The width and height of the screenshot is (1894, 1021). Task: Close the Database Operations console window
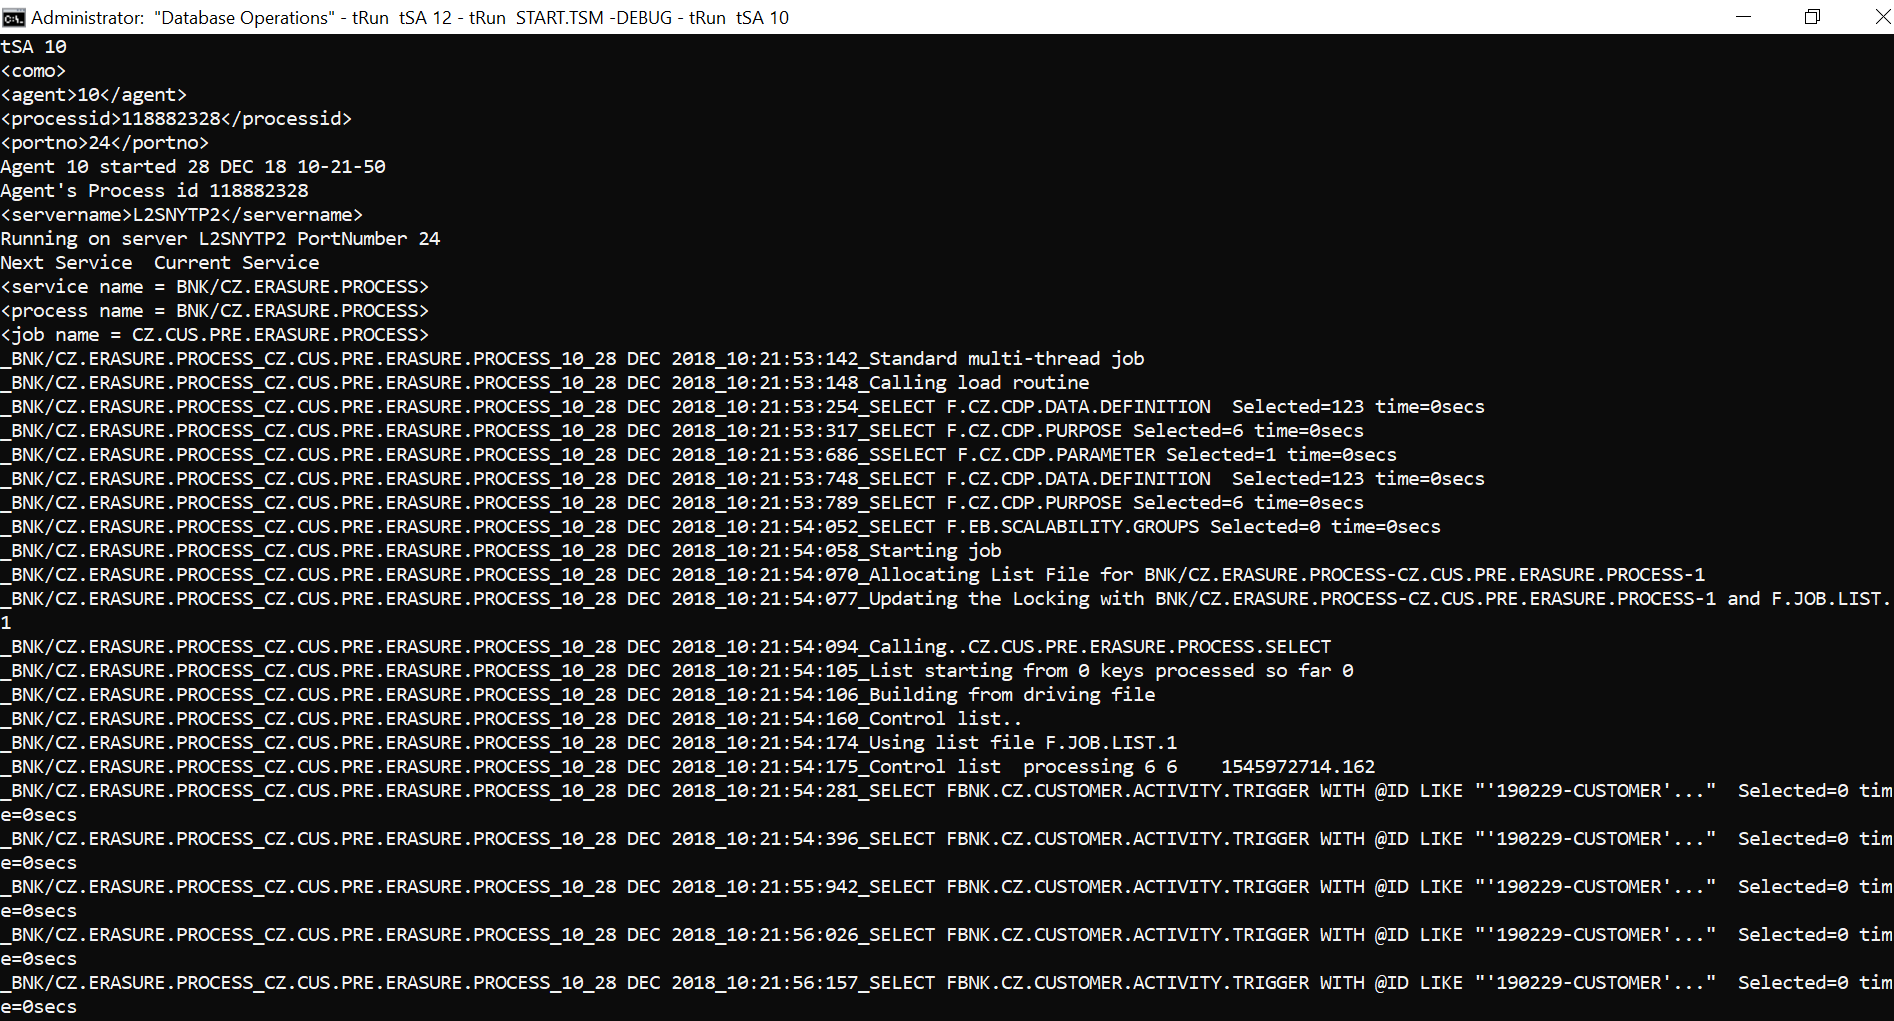(1880, 17)
